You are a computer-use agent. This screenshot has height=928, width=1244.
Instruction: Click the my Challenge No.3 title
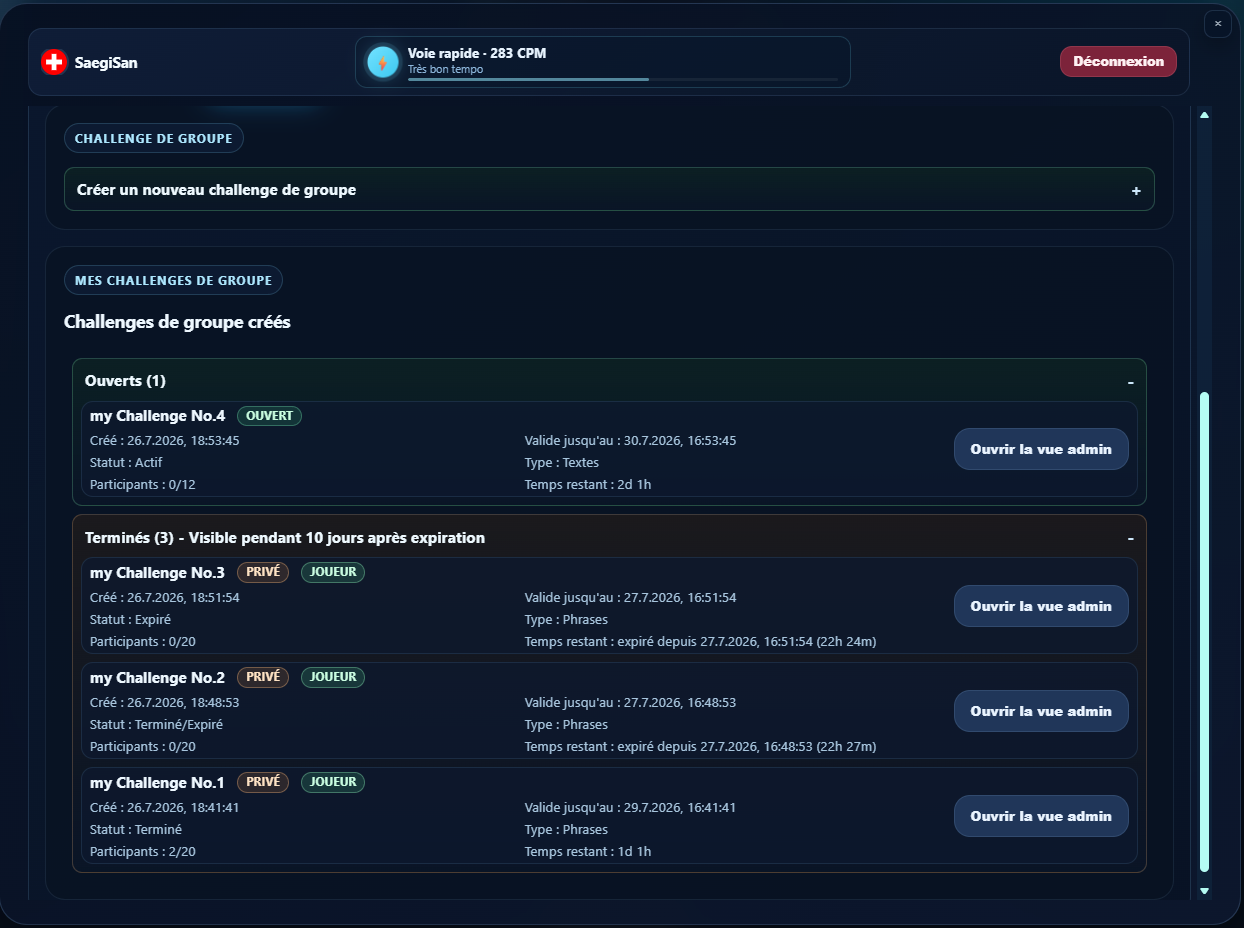pos(158,573)
